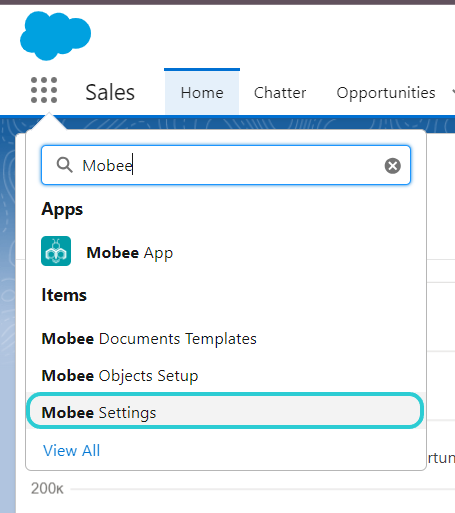
Task: Open Mobee Documents Templates item
Action: click(x=149, y=339)
